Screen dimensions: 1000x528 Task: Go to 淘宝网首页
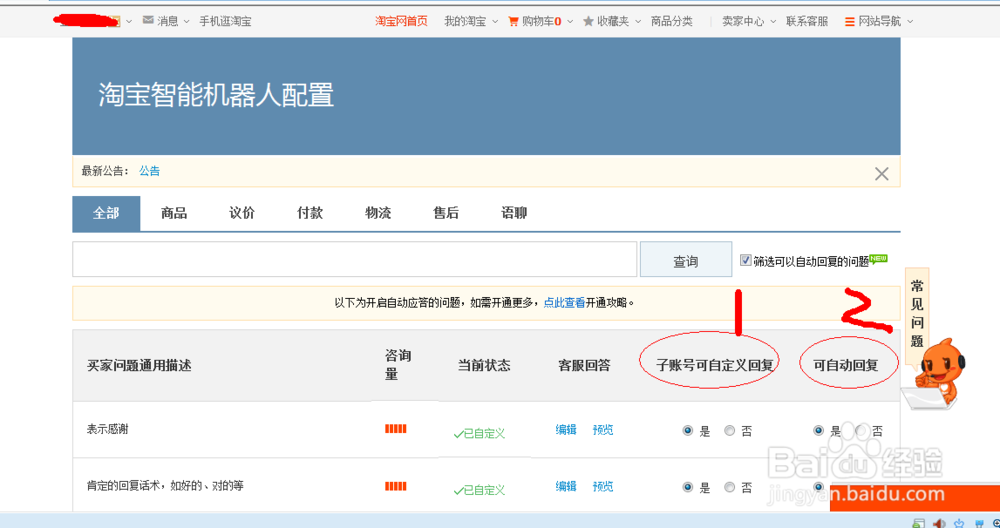tap(401, 21)
